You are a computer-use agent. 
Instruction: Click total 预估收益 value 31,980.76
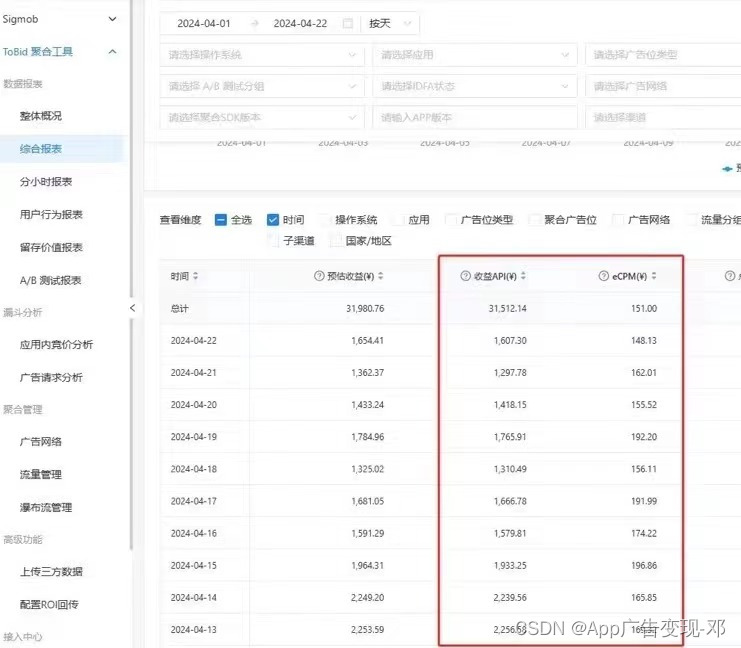pyautogui.click(x=365, y=309)
